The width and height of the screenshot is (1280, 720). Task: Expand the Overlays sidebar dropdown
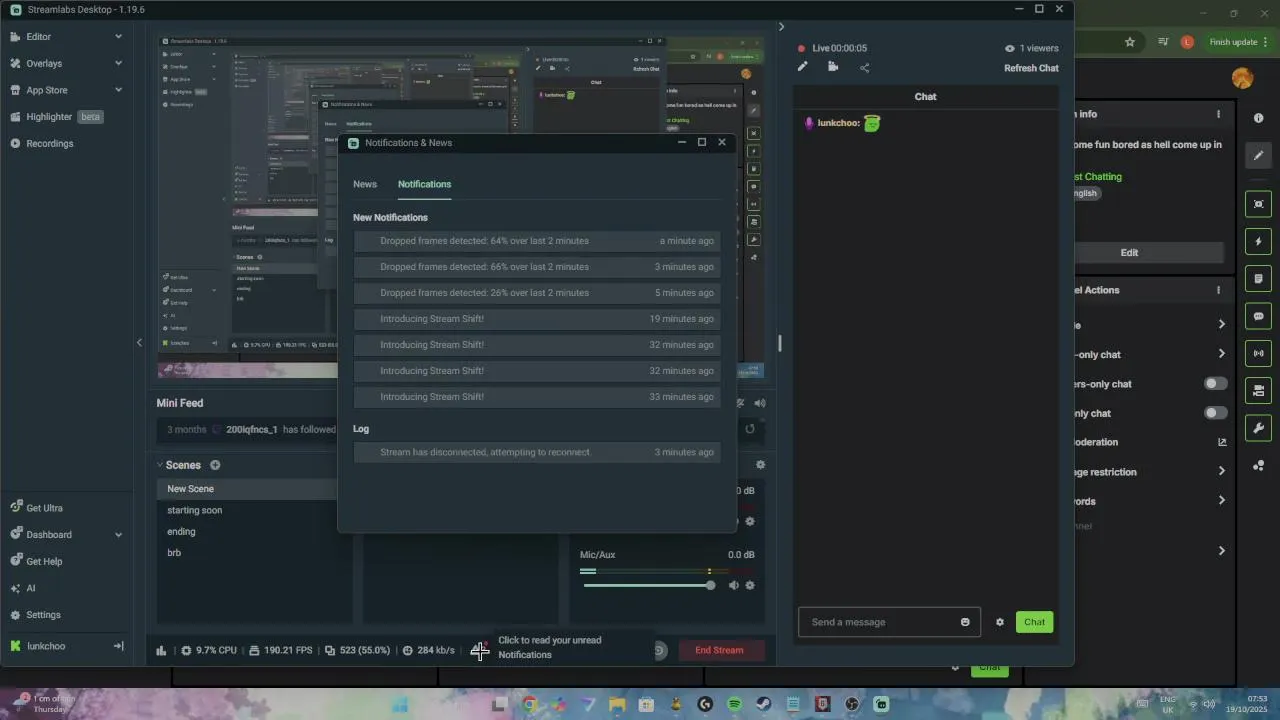pos(118,63)
